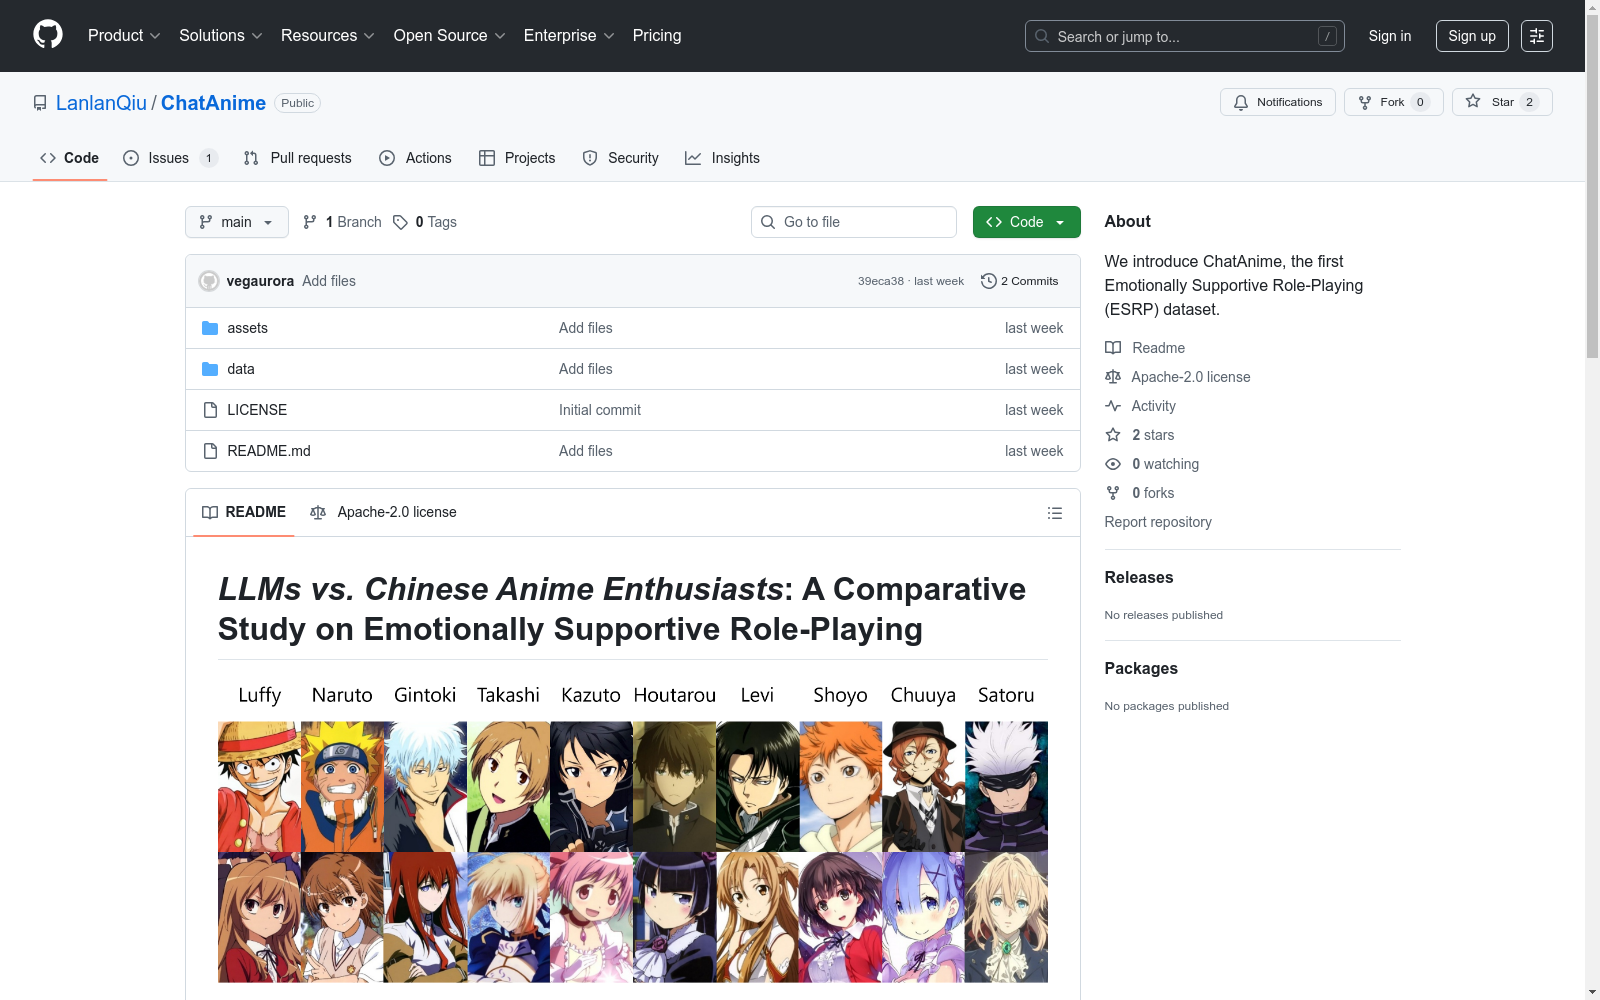
Task: Open the README.md file name
Action: click(x=269, y=451)
